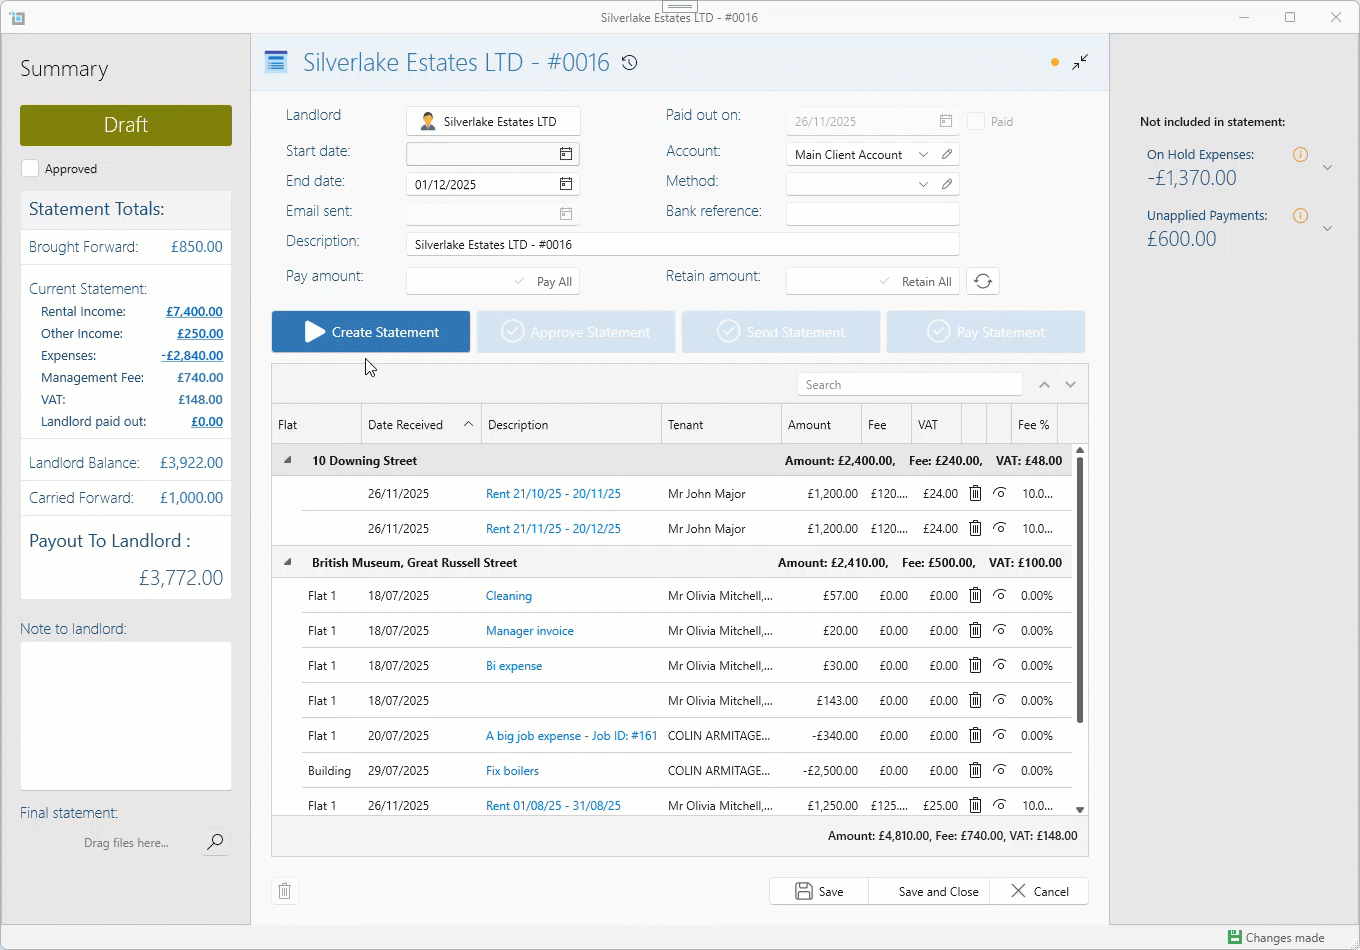Open the Method dropdown

pyautogui.click(x=922, y=184)
